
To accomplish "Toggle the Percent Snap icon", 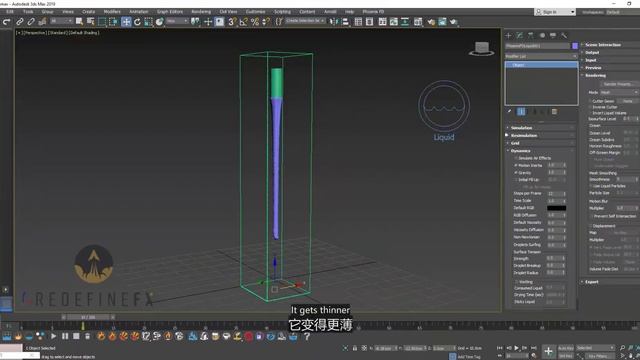I will (255, 22).
